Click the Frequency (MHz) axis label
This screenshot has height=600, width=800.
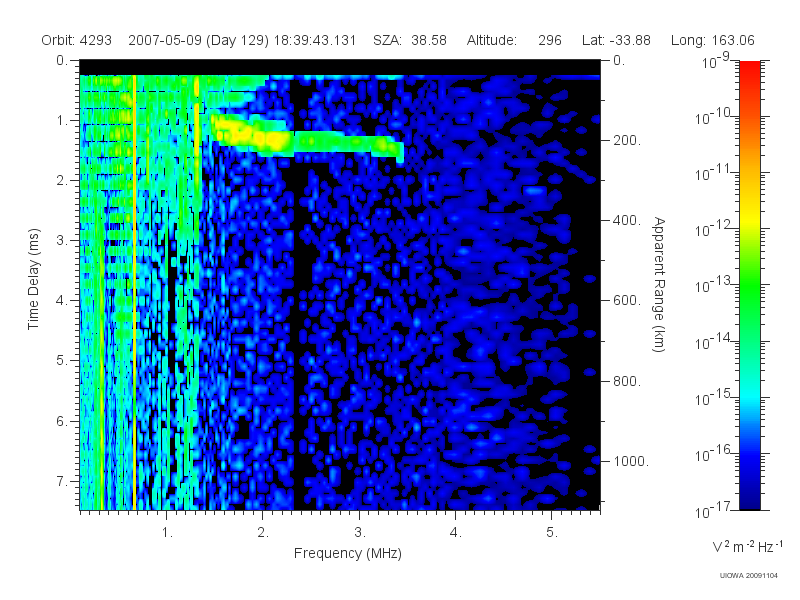pyautogui.click(x=347, y=553)
